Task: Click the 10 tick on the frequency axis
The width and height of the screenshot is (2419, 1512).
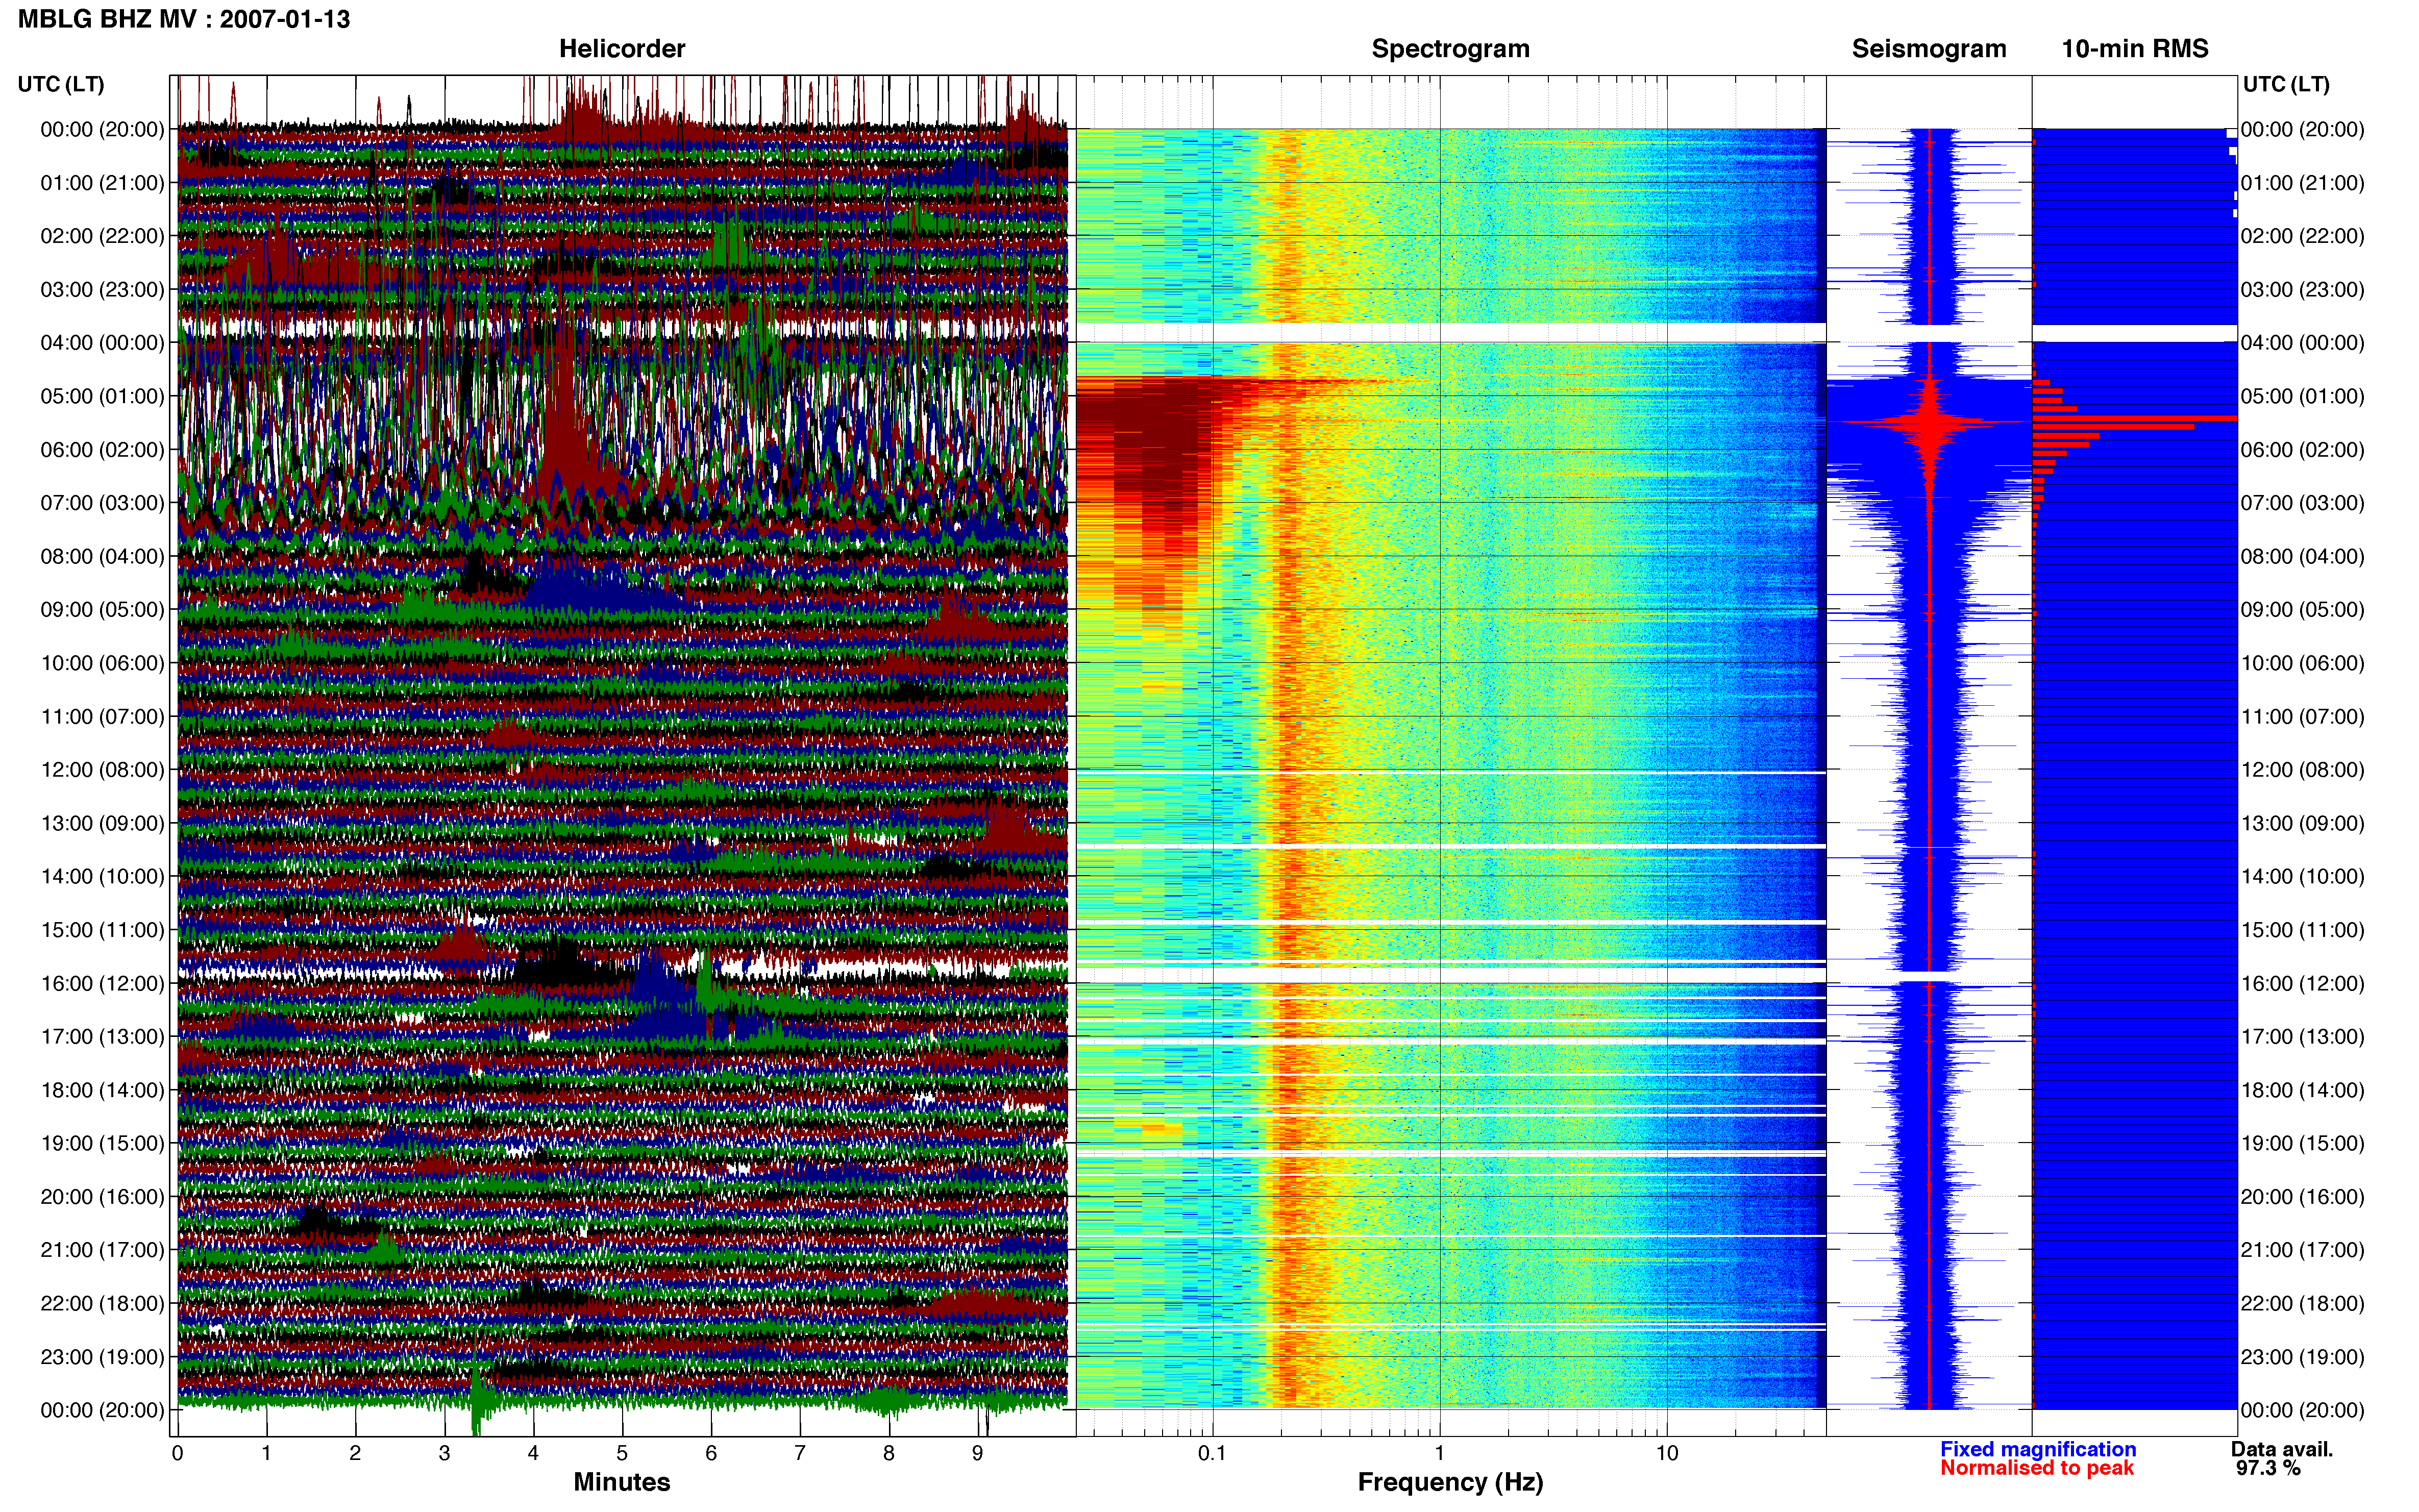Action: [1667, 1454]
